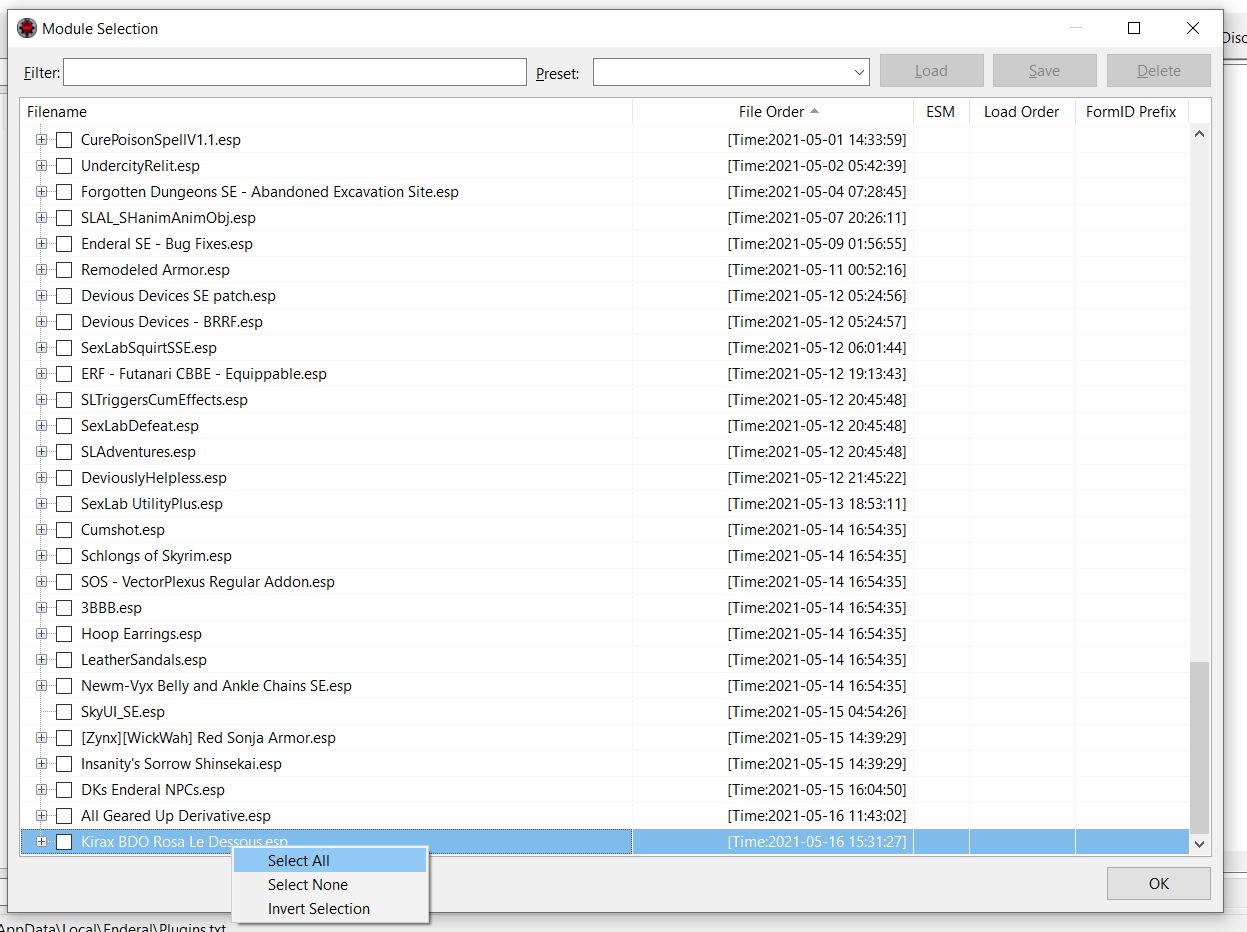Expand SOS - VectorPlexus Regular Addon node
1247x932 pixels.
(41, 582)
